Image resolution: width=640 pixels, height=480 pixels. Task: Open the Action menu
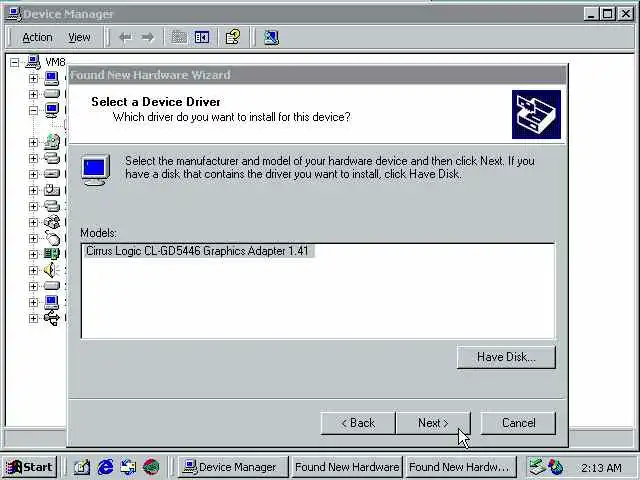tap(37, 38)
